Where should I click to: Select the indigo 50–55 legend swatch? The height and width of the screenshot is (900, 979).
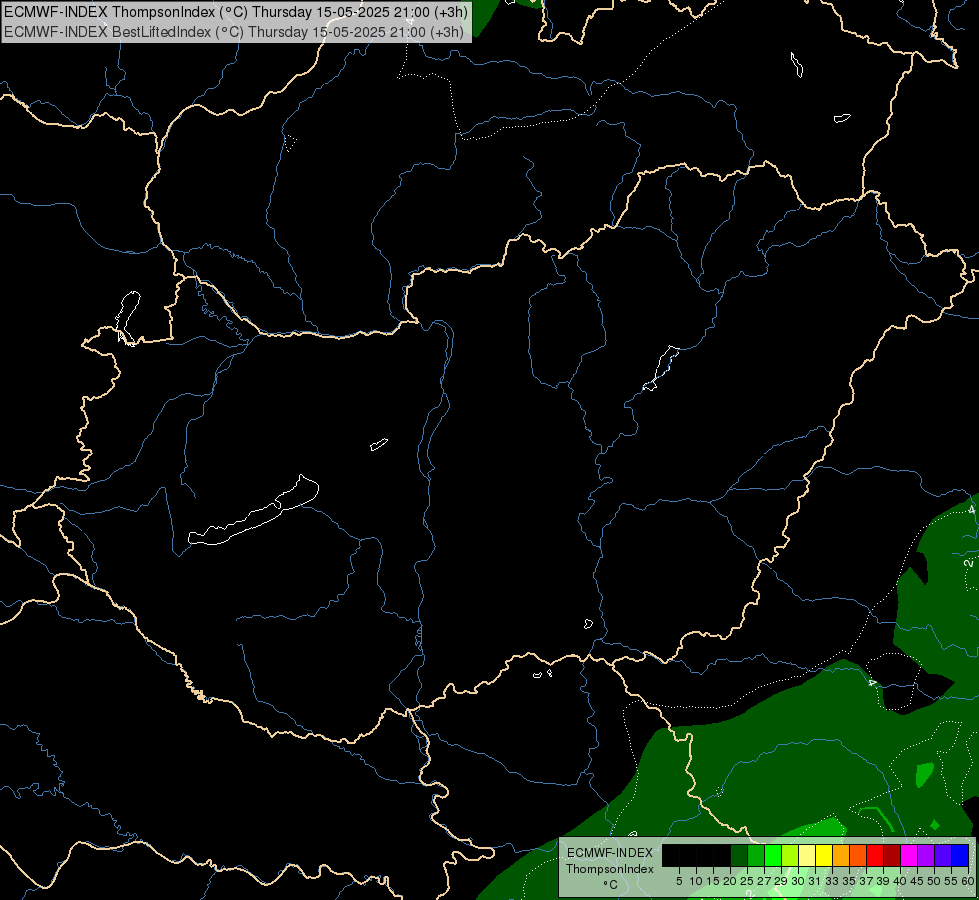943,855
